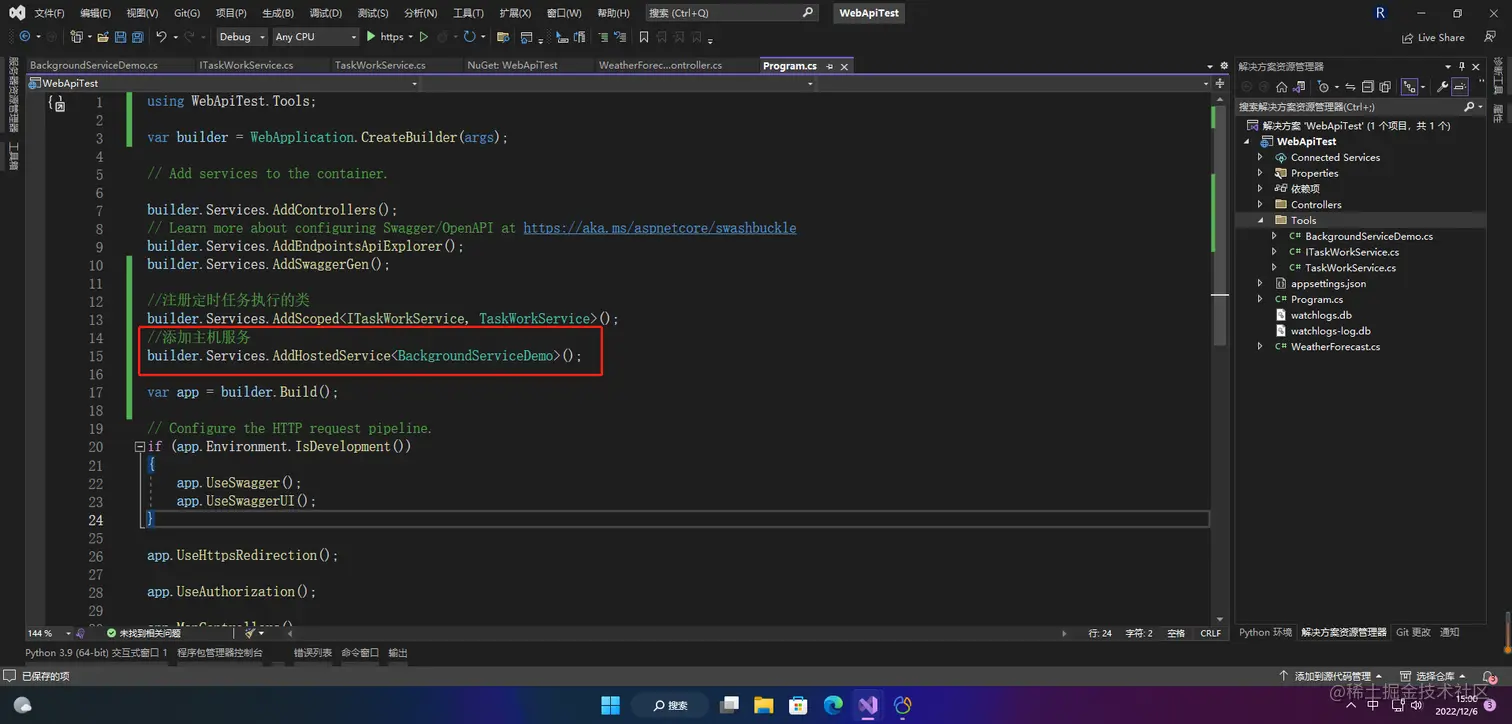Open File Explorer from the taskbar
The height and width of the screenshot is (724, 1512).
(764, 705)
